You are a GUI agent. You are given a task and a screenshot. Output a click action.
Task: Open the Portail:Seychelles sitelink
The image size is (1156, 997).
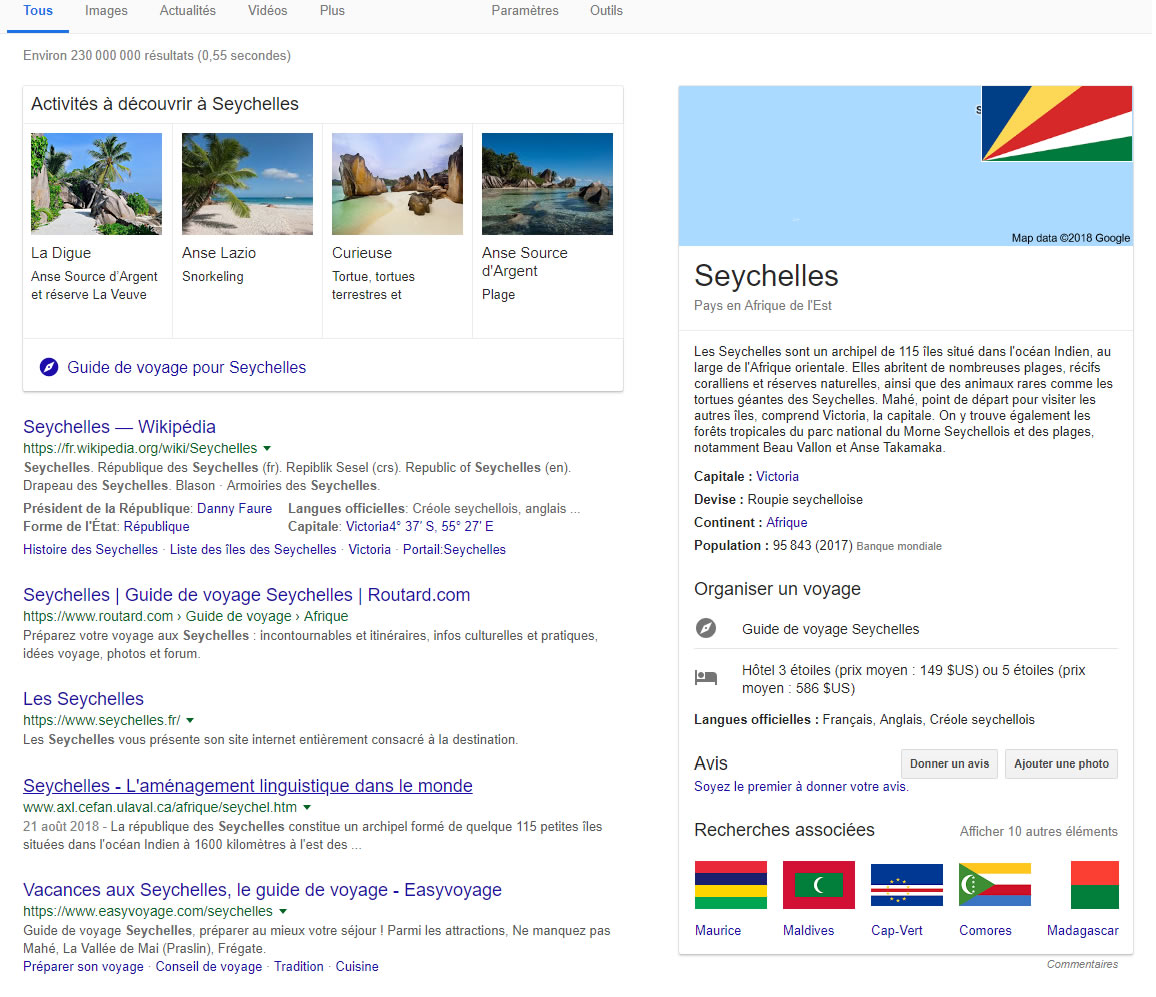[454, 549]
